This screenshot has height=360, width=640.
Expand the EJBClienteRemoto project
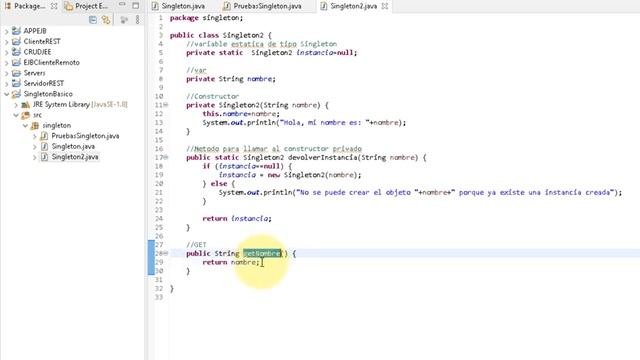coord(6,63)
